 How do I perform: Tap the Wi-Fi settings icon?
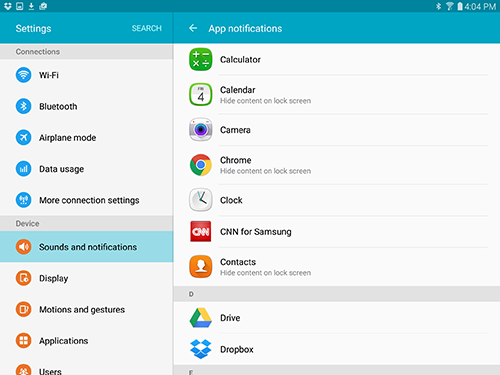tap(23, 75)
